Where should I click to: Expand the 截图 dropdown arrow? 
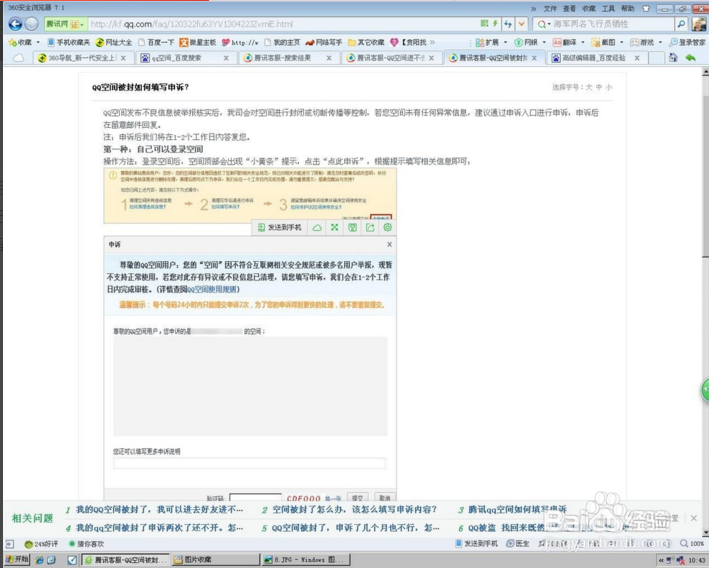(621, 42)
